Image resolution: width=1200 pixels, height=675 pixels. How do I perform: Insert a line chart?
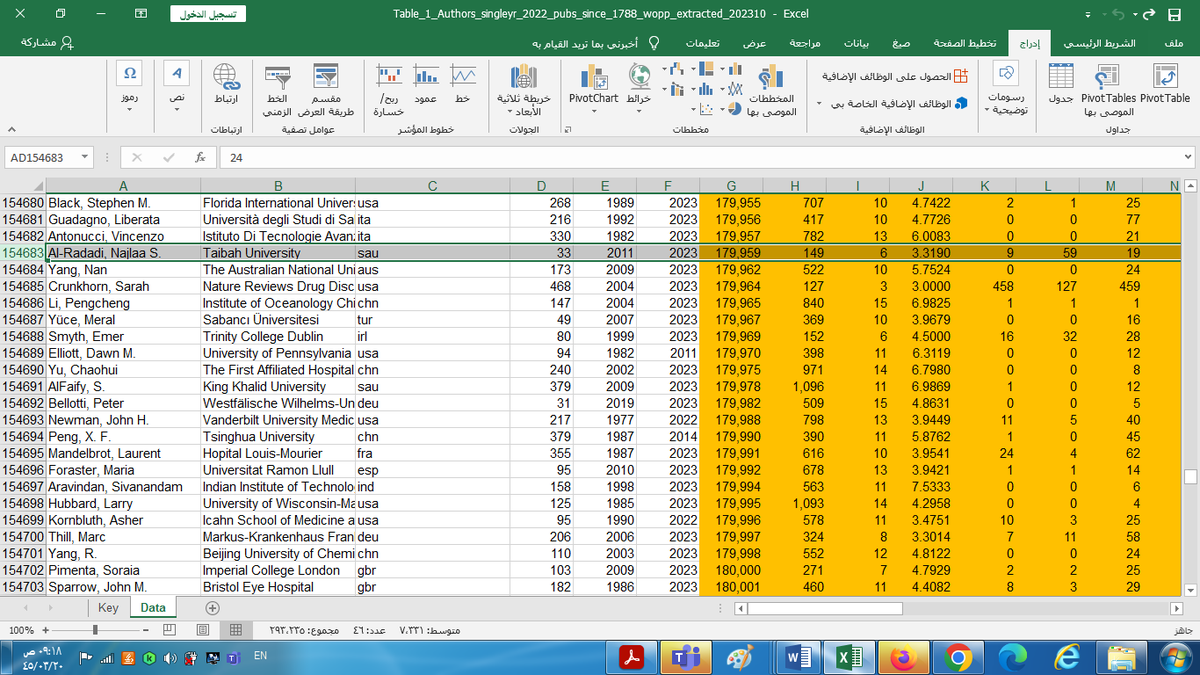(735, 89)
